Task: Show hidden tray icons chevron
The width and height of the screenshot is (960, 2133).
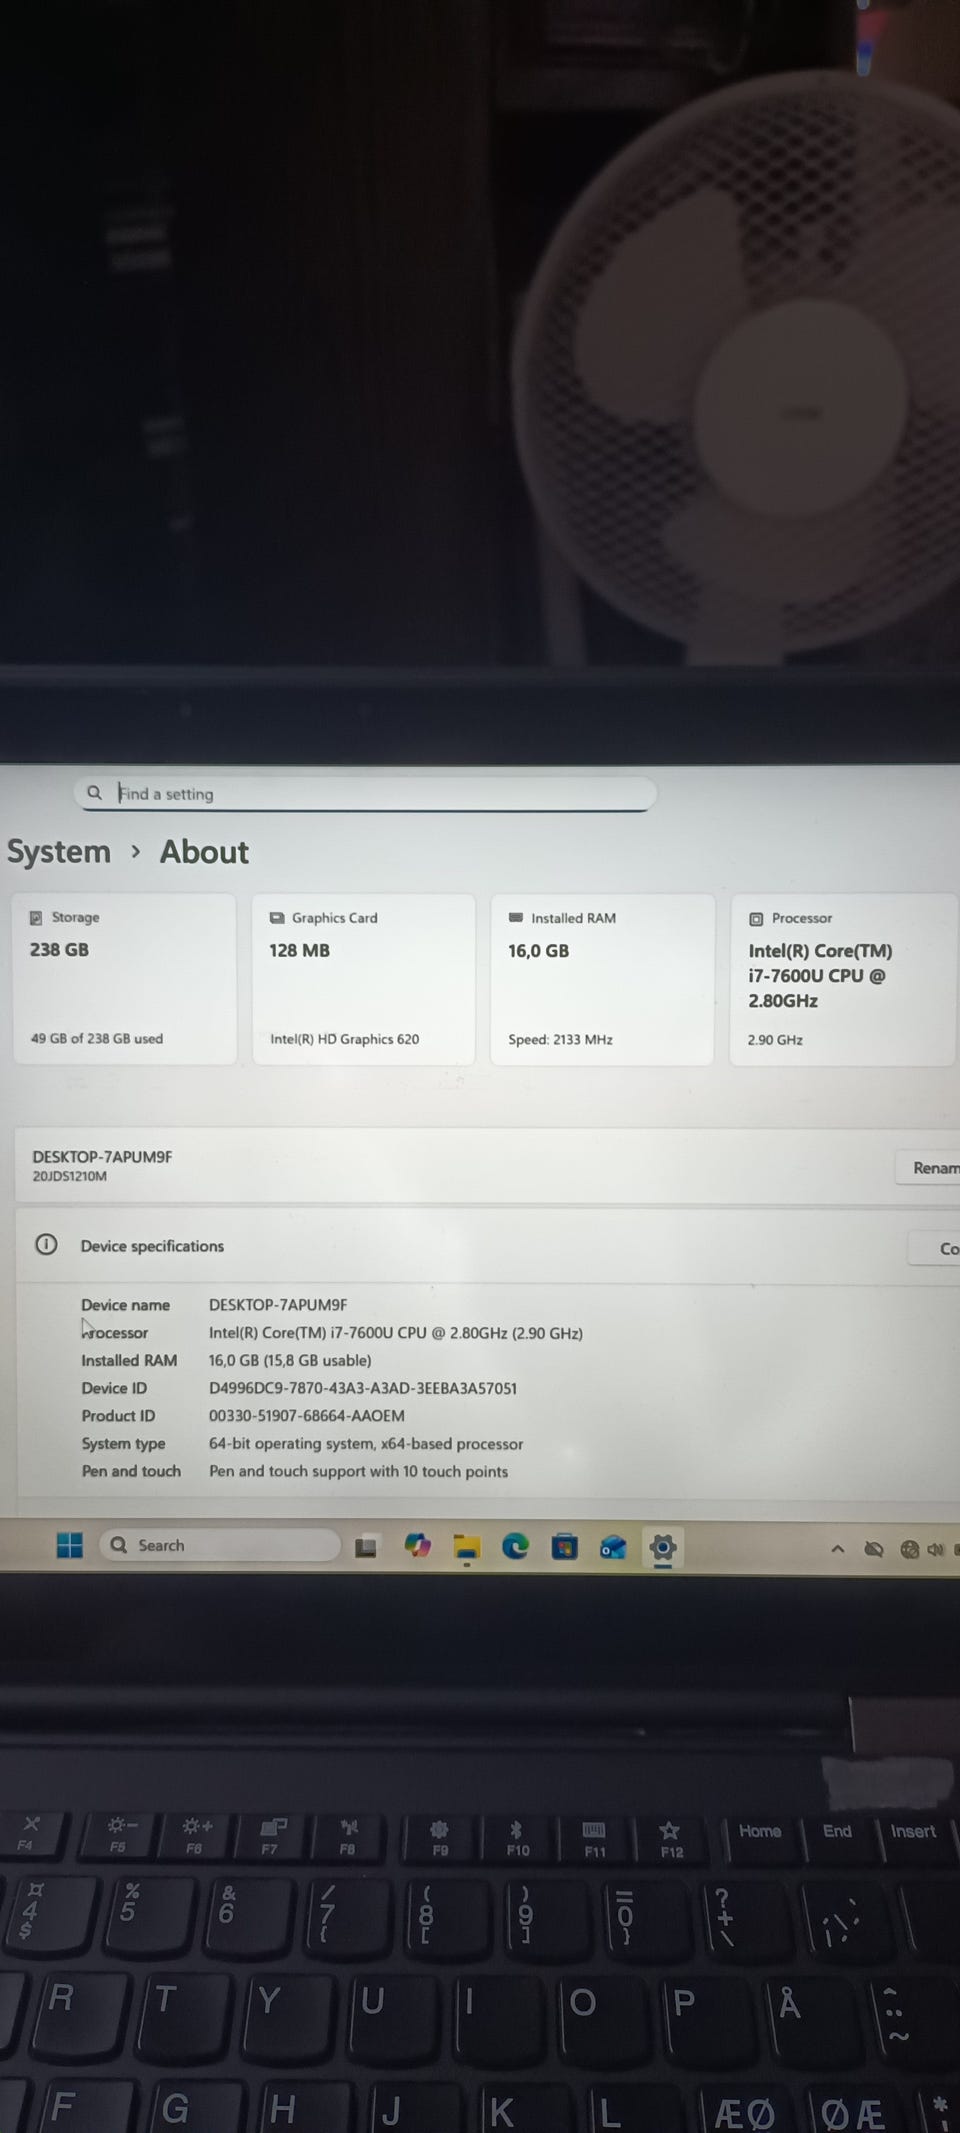Action: click(838, 1549)
